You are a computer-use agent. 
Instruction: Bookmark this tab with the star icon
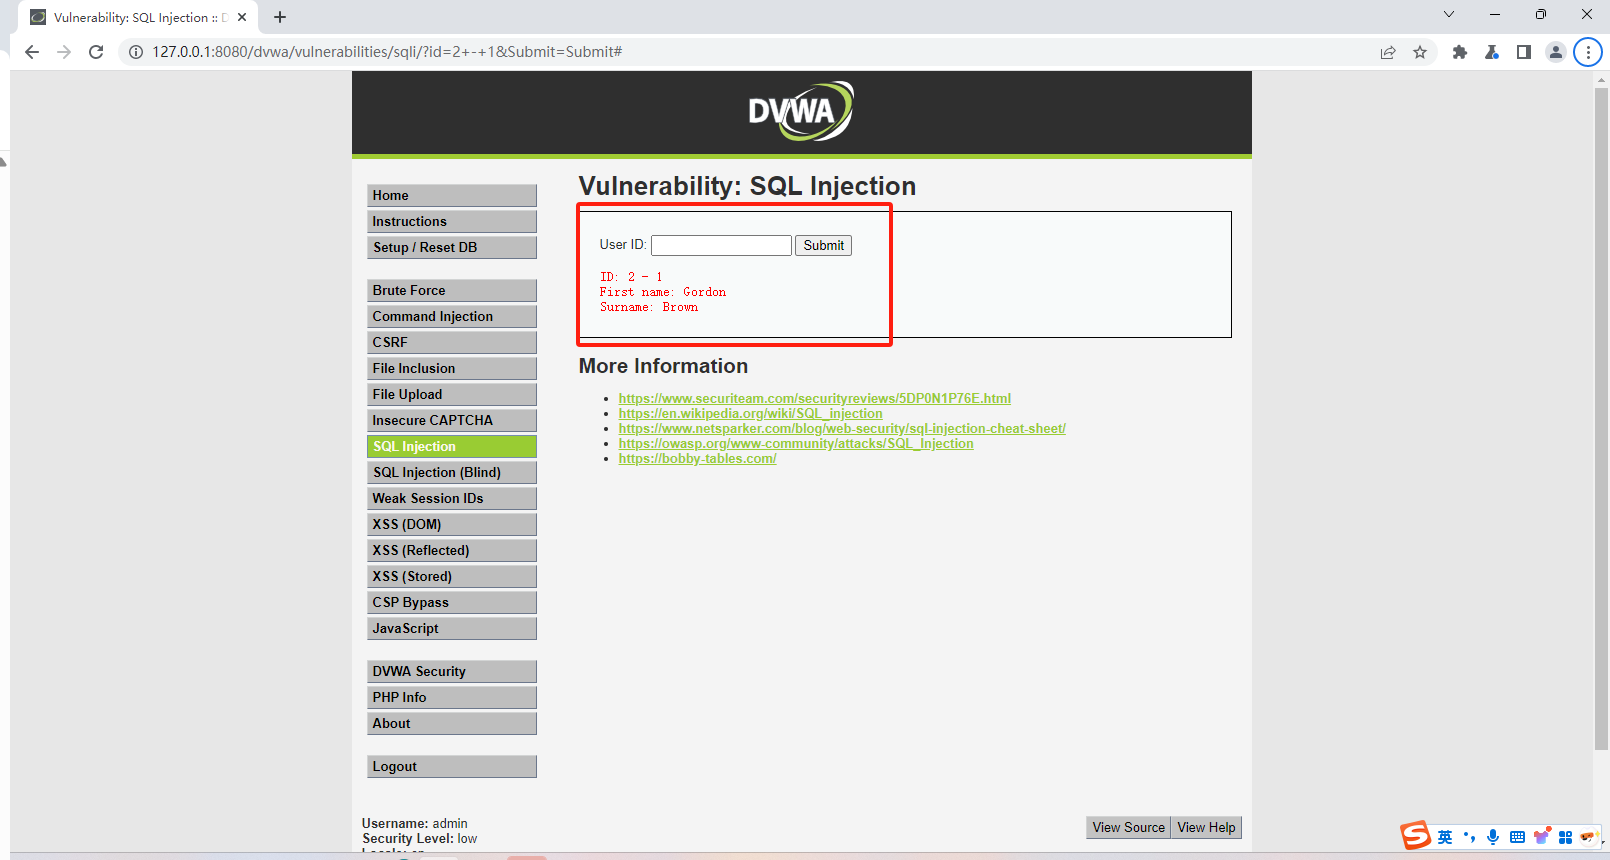tap(1420, 52)
